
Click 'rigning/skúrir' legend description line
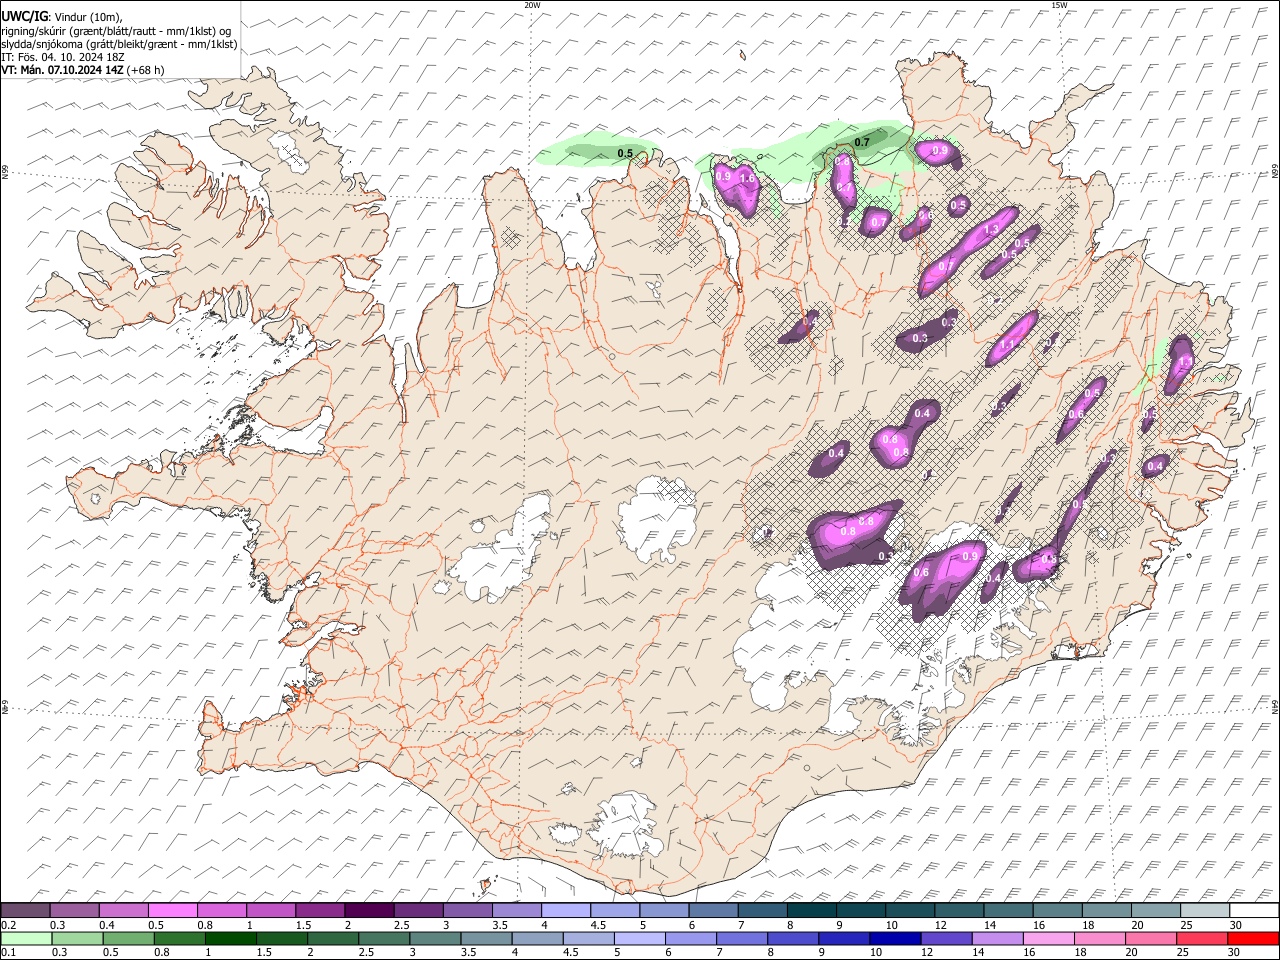click(116, 31)
